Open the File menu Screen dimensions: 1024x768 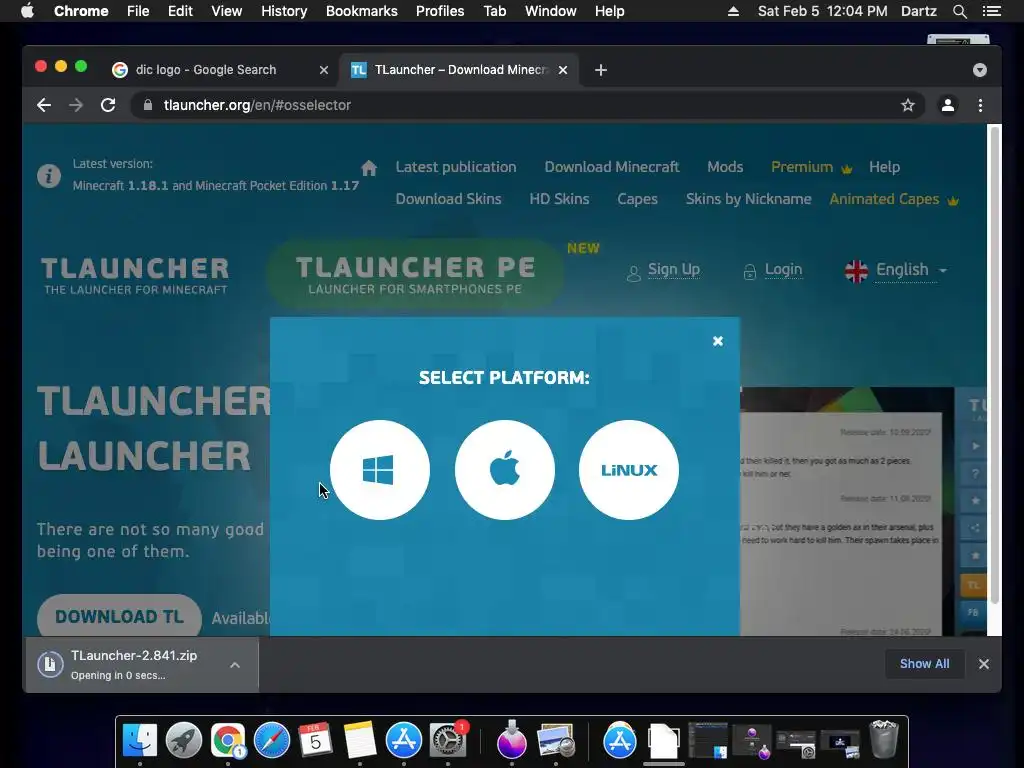pyautogui.click(x=138, y=11)
